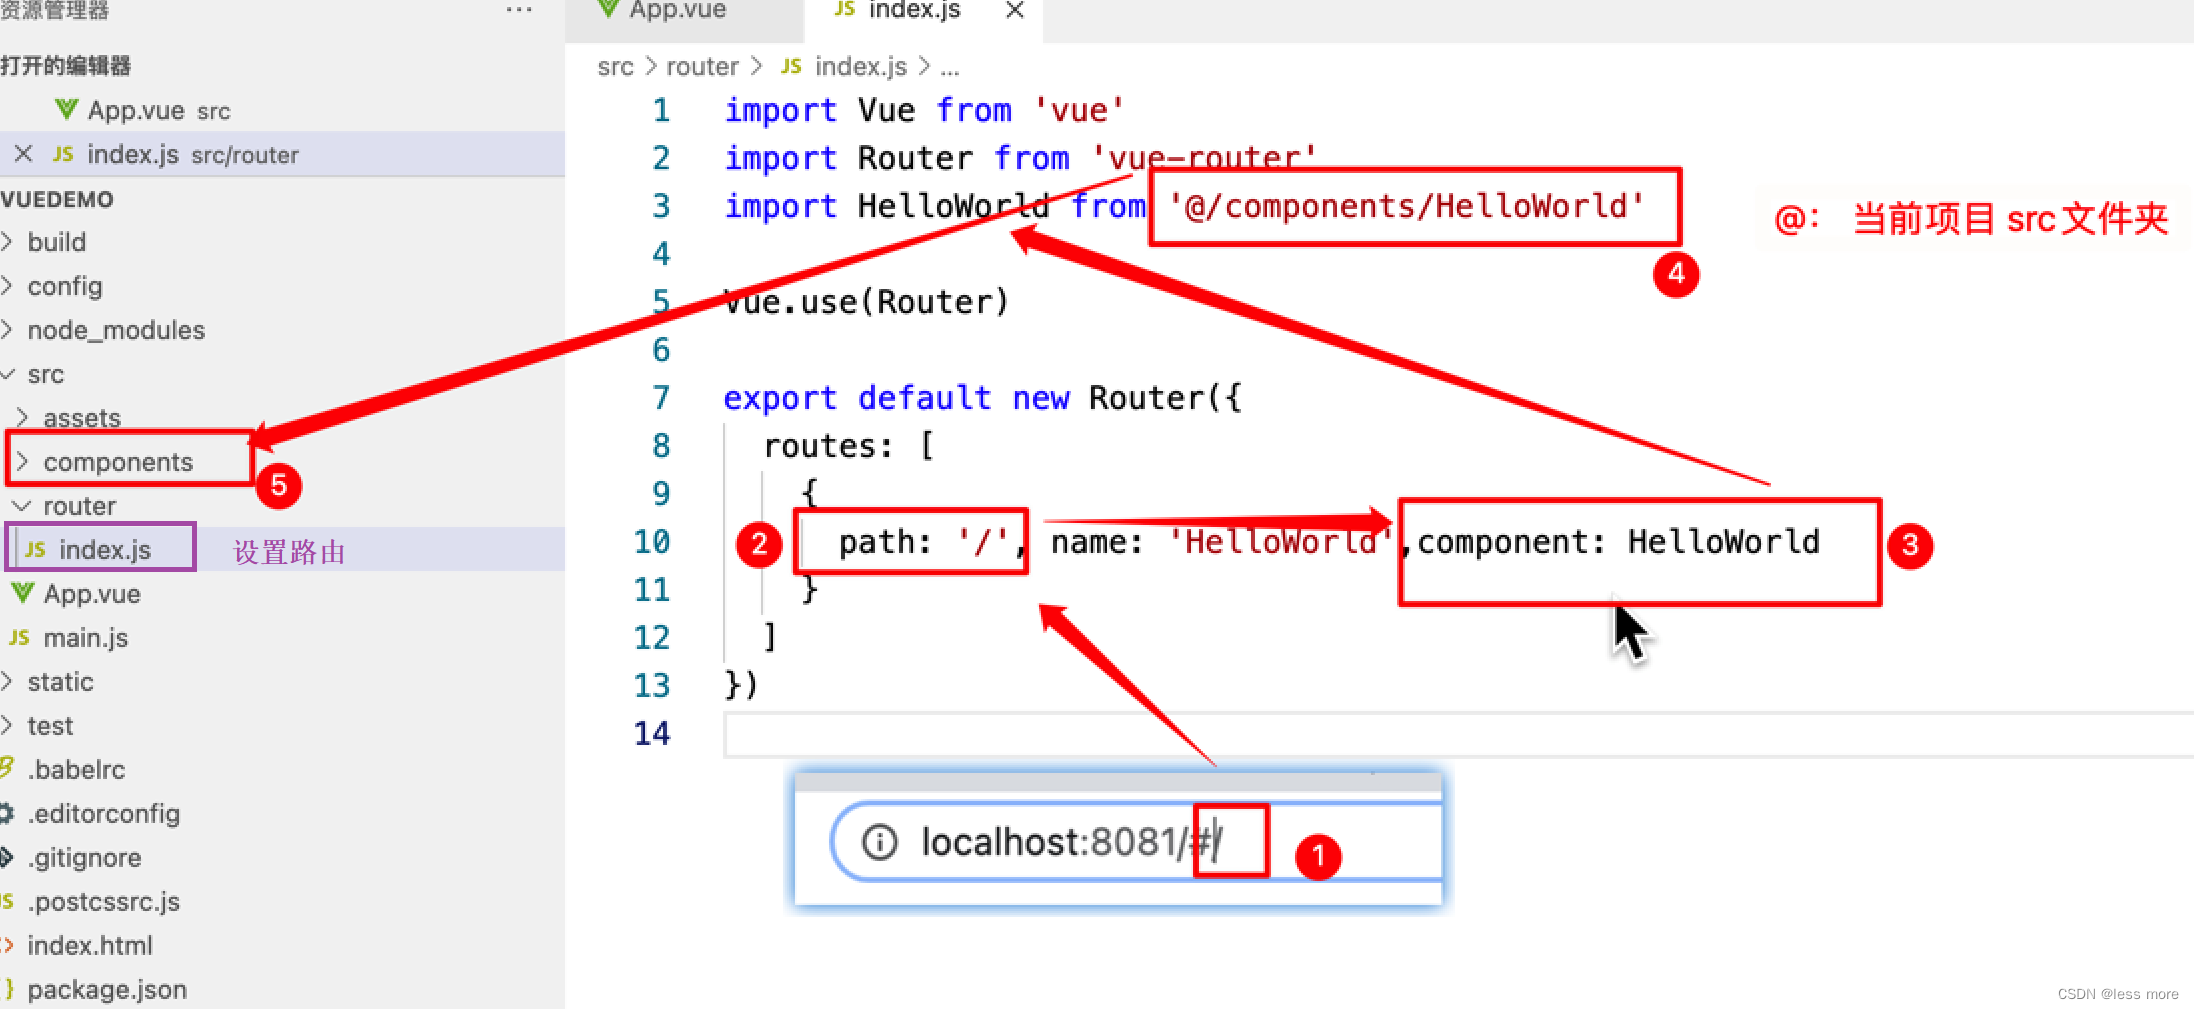Expand the test folder

50,726
